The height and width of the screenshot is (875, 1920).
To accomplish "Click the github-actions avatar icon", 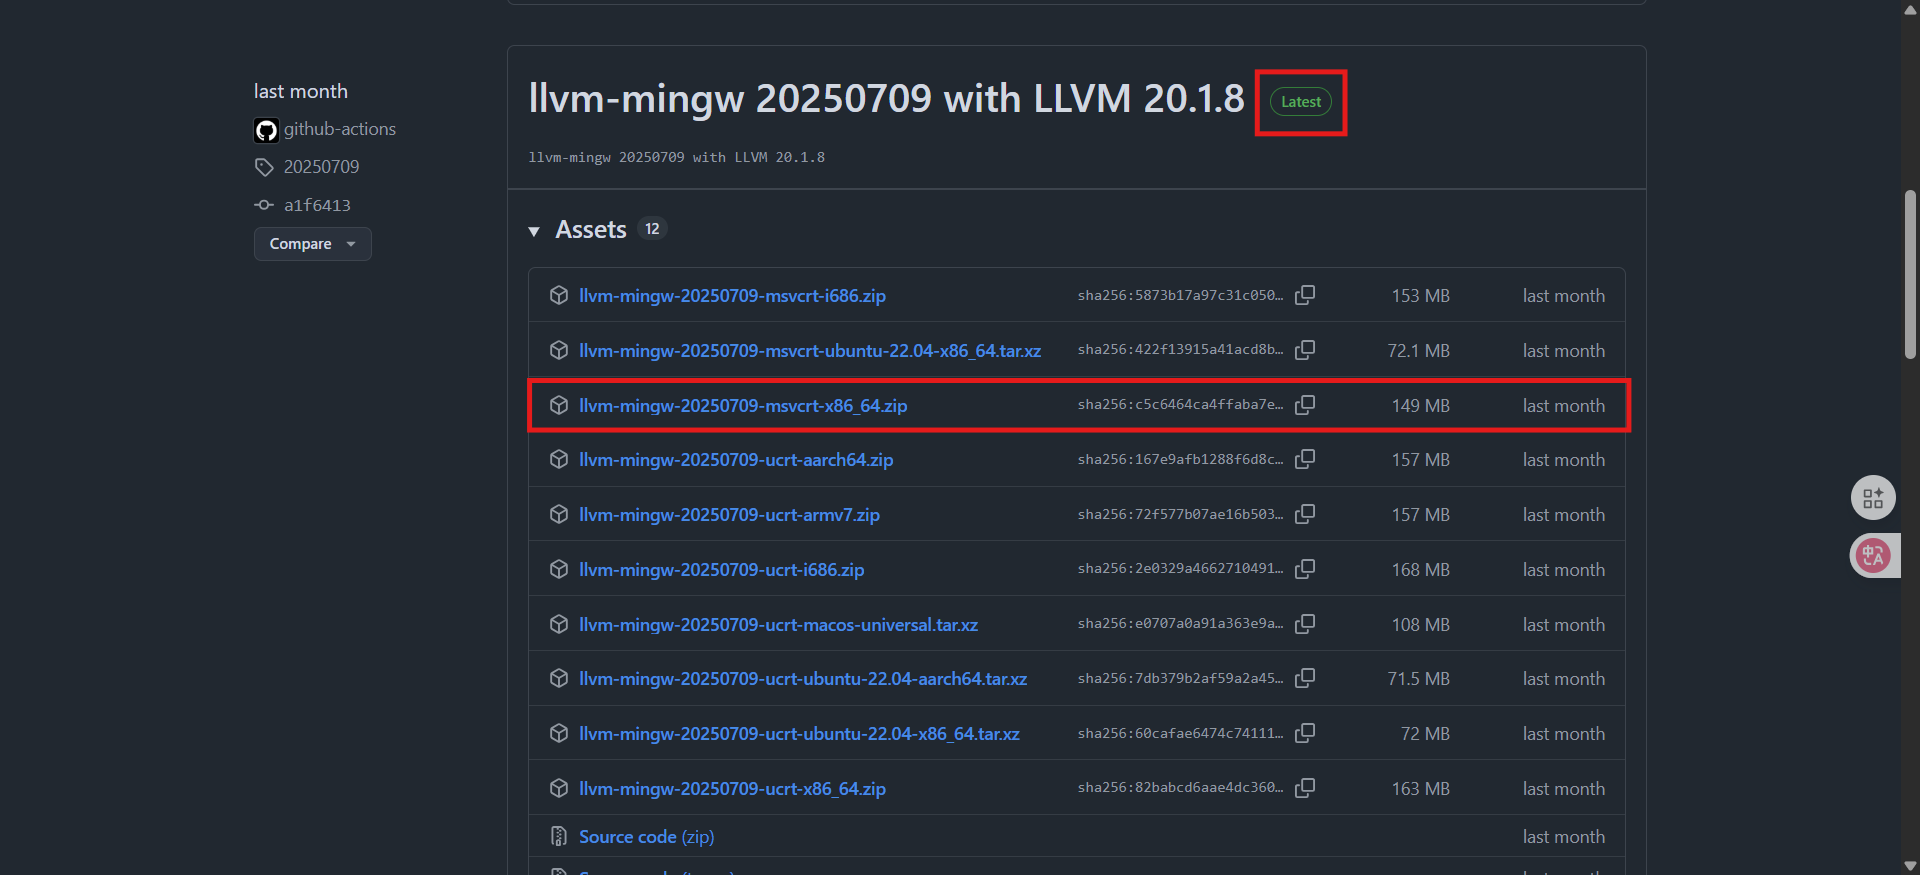I will point(266,130).
